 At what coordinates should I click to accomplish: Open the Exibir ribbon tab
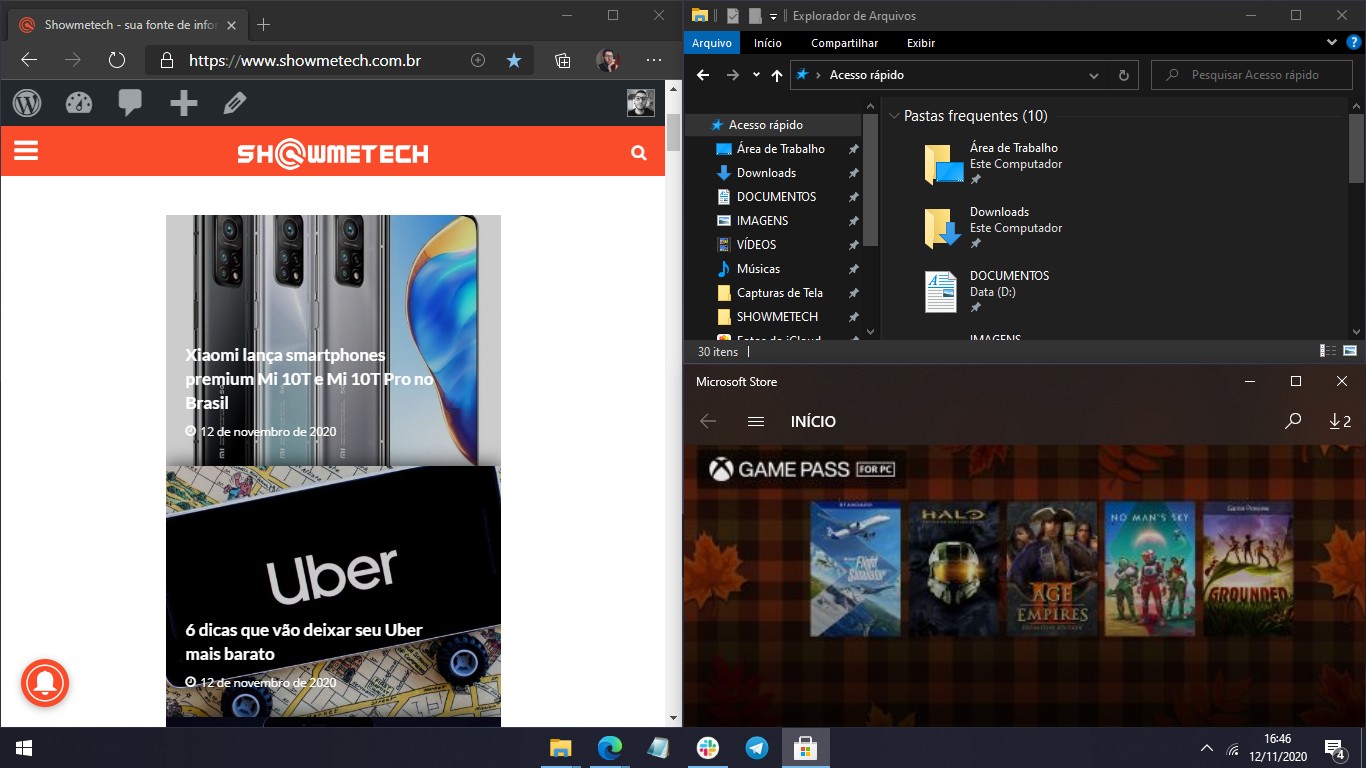tap(921, 43)
